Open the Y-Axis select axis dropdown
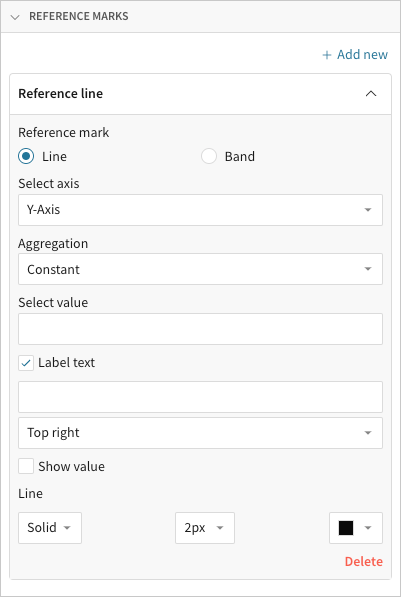Screen dimensions: 401x597 pyautogui.click(x=200, y=210)
